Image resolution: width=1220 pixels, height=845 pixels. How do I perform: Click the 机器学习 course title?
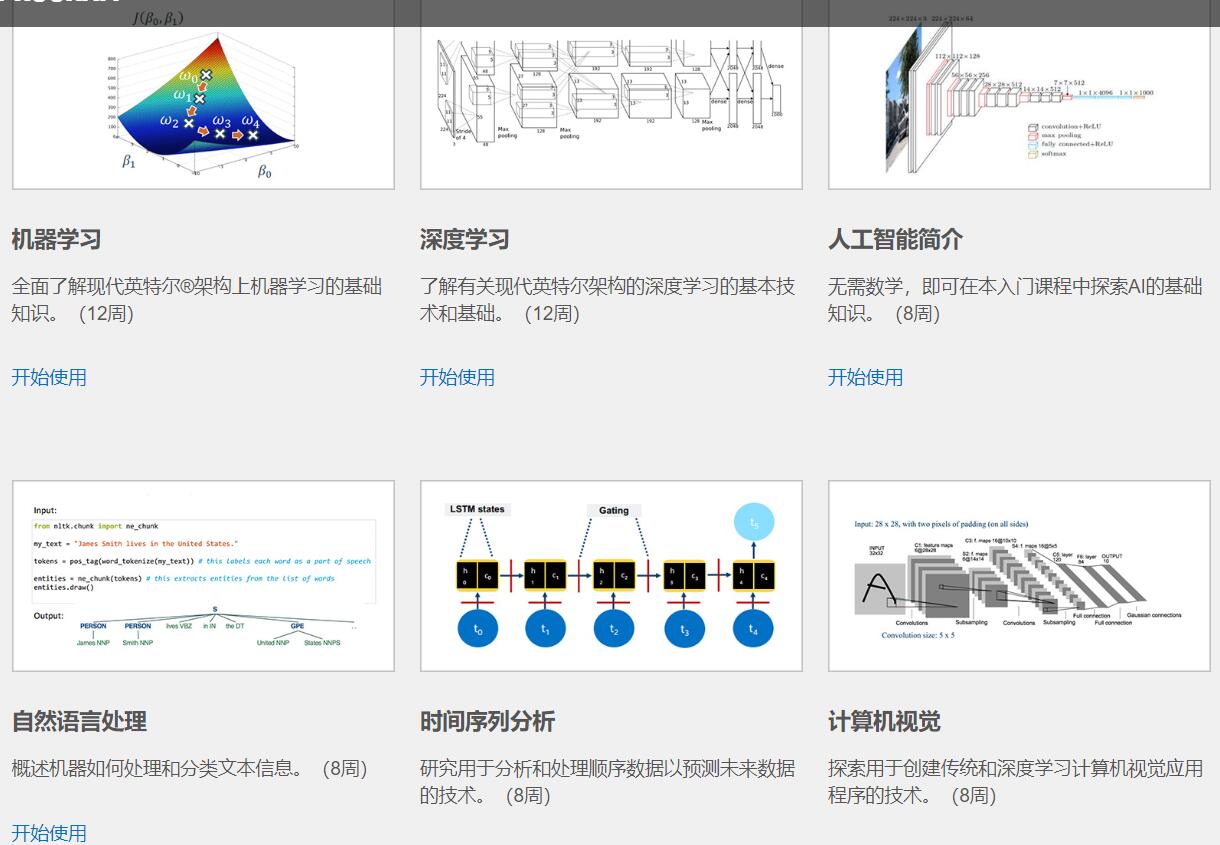[x=56, y=240]
